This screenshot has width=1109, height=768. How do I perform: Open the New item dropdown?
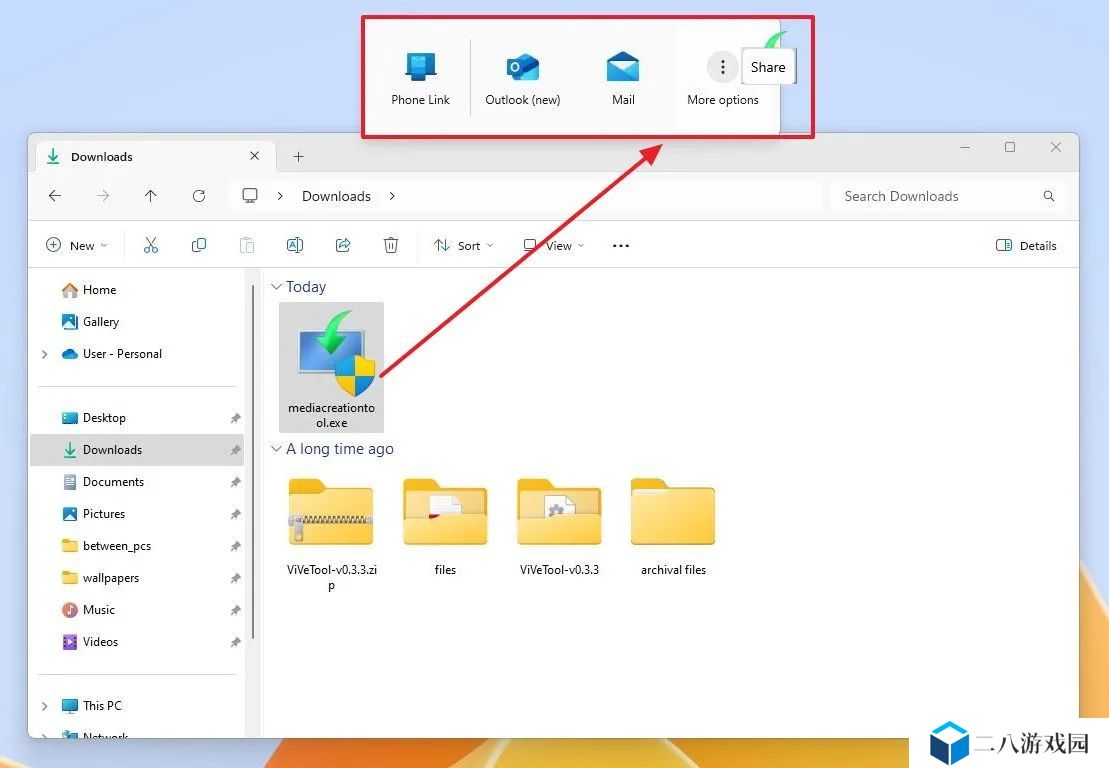click(76, 245)
